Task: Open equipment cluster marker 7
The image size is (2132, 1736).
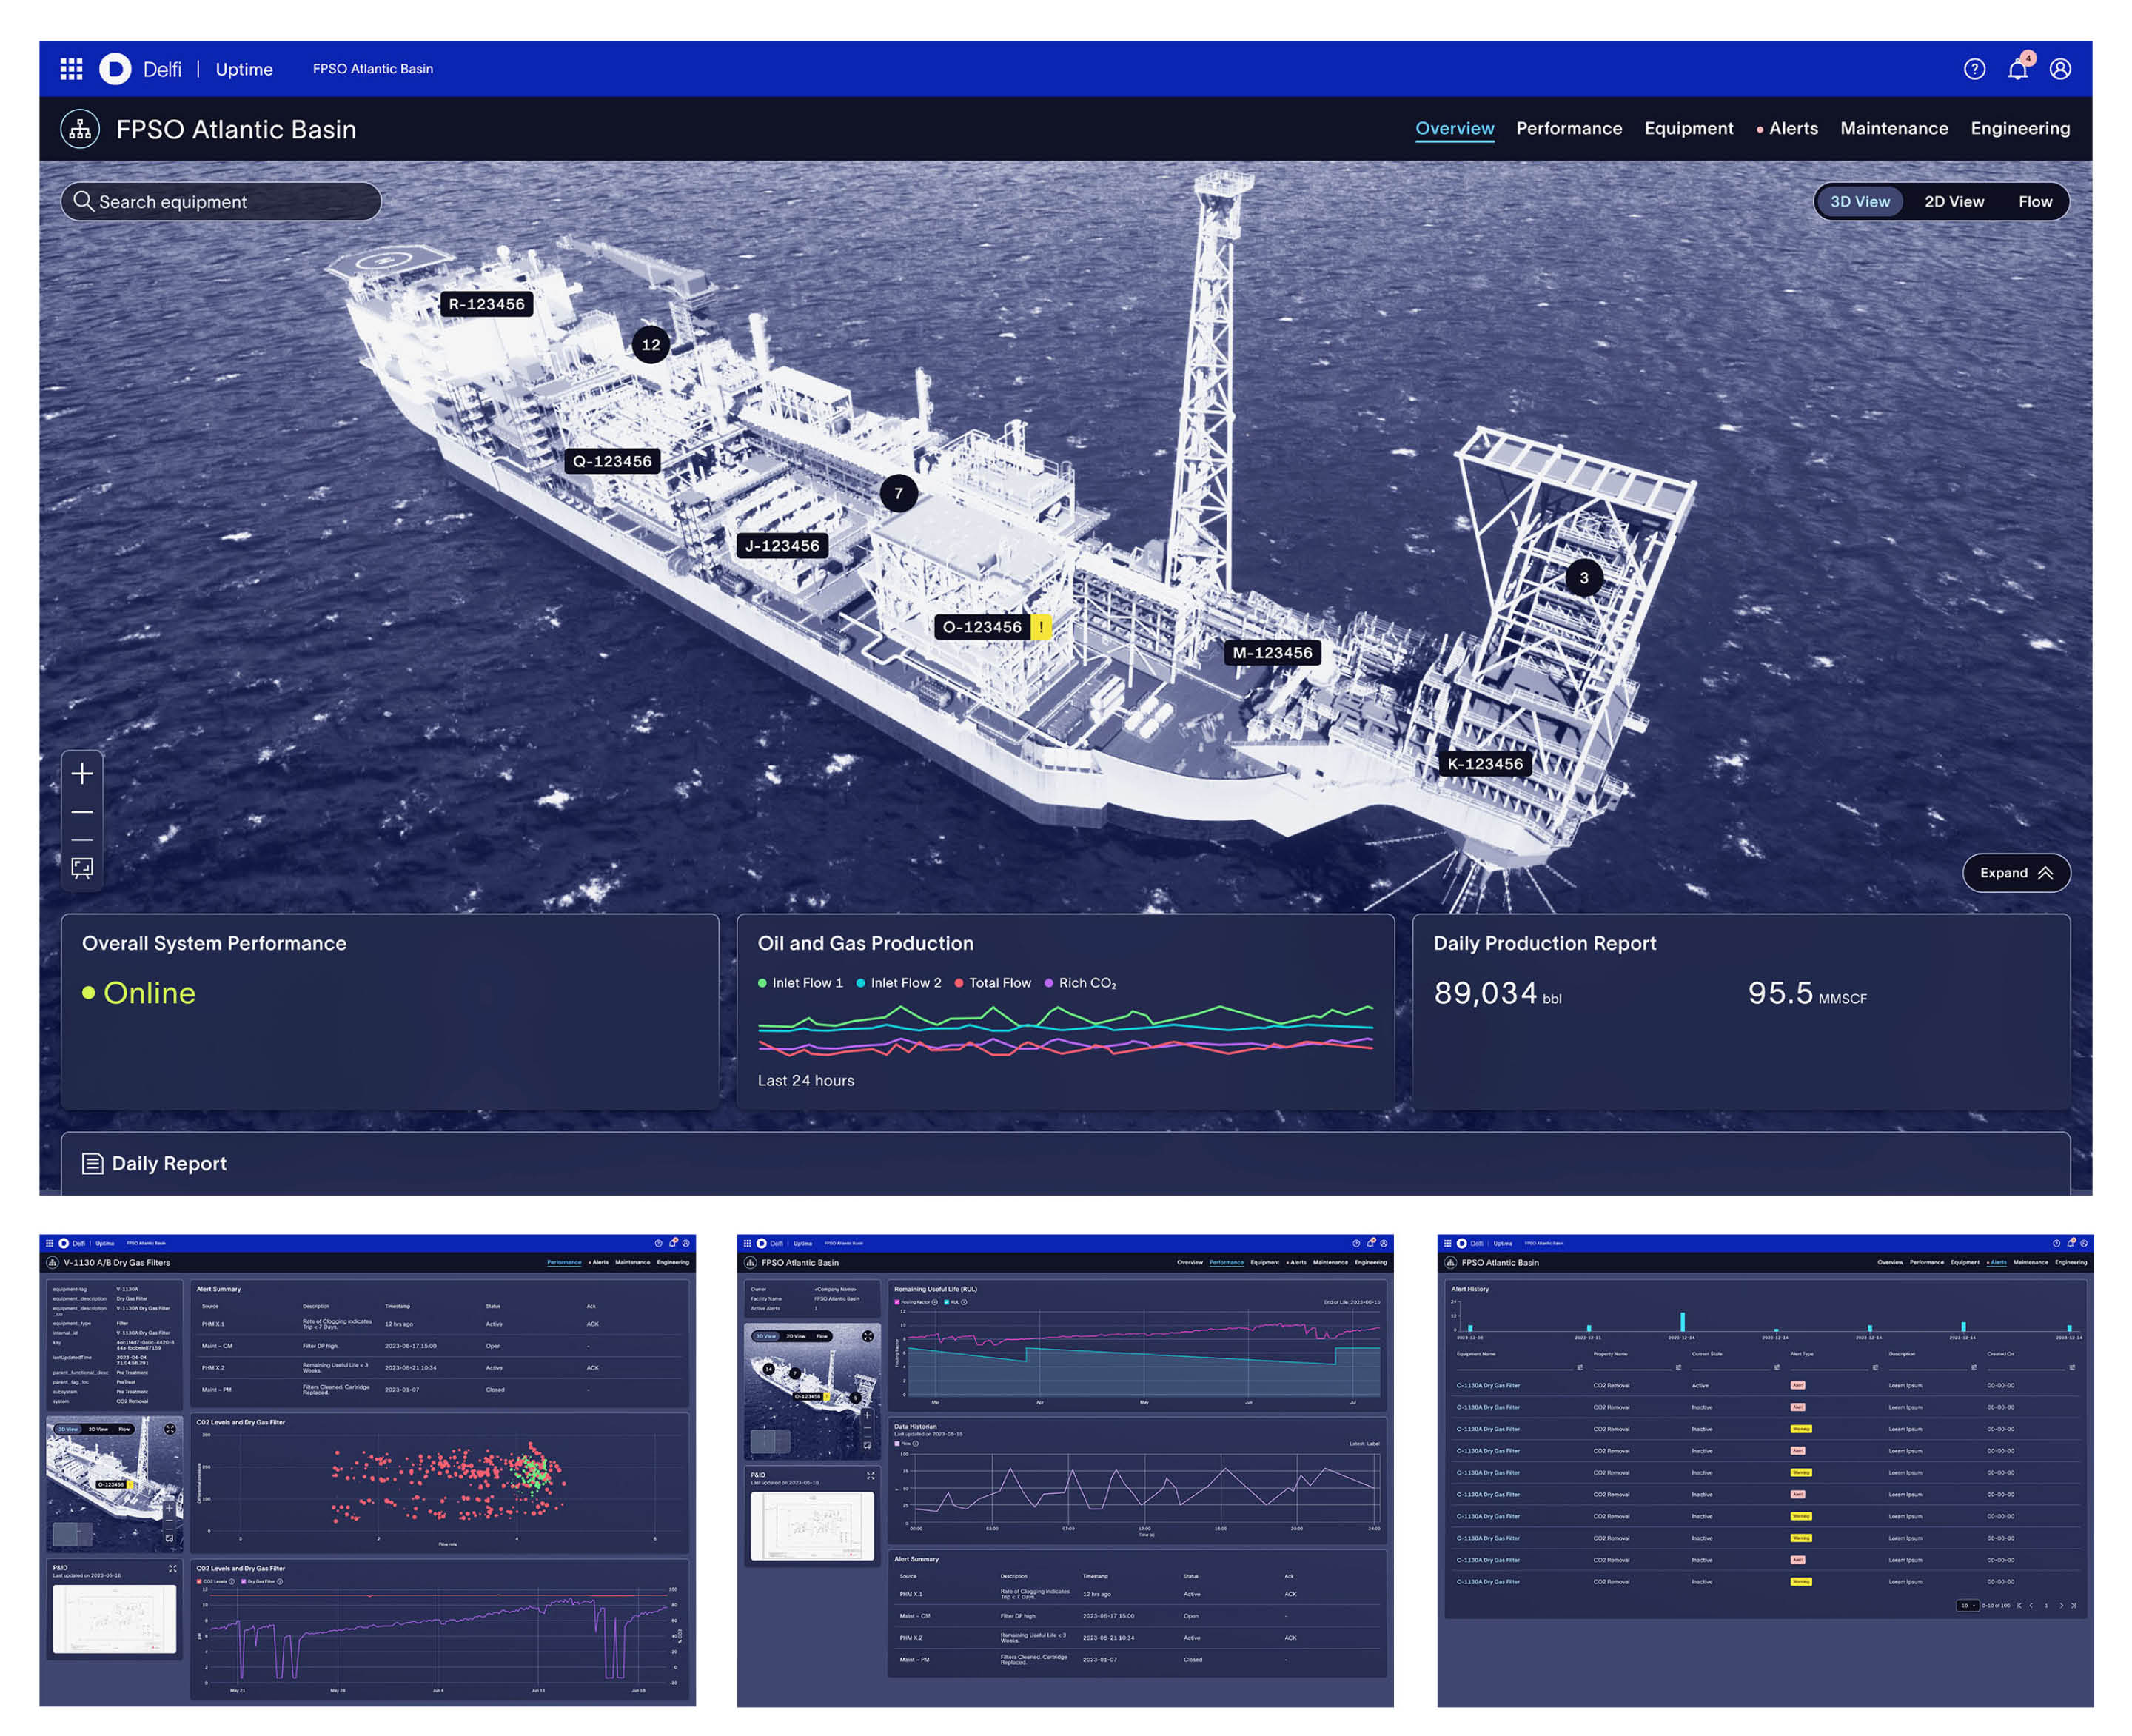Action: pyautogui.click(x=899, y=493)
